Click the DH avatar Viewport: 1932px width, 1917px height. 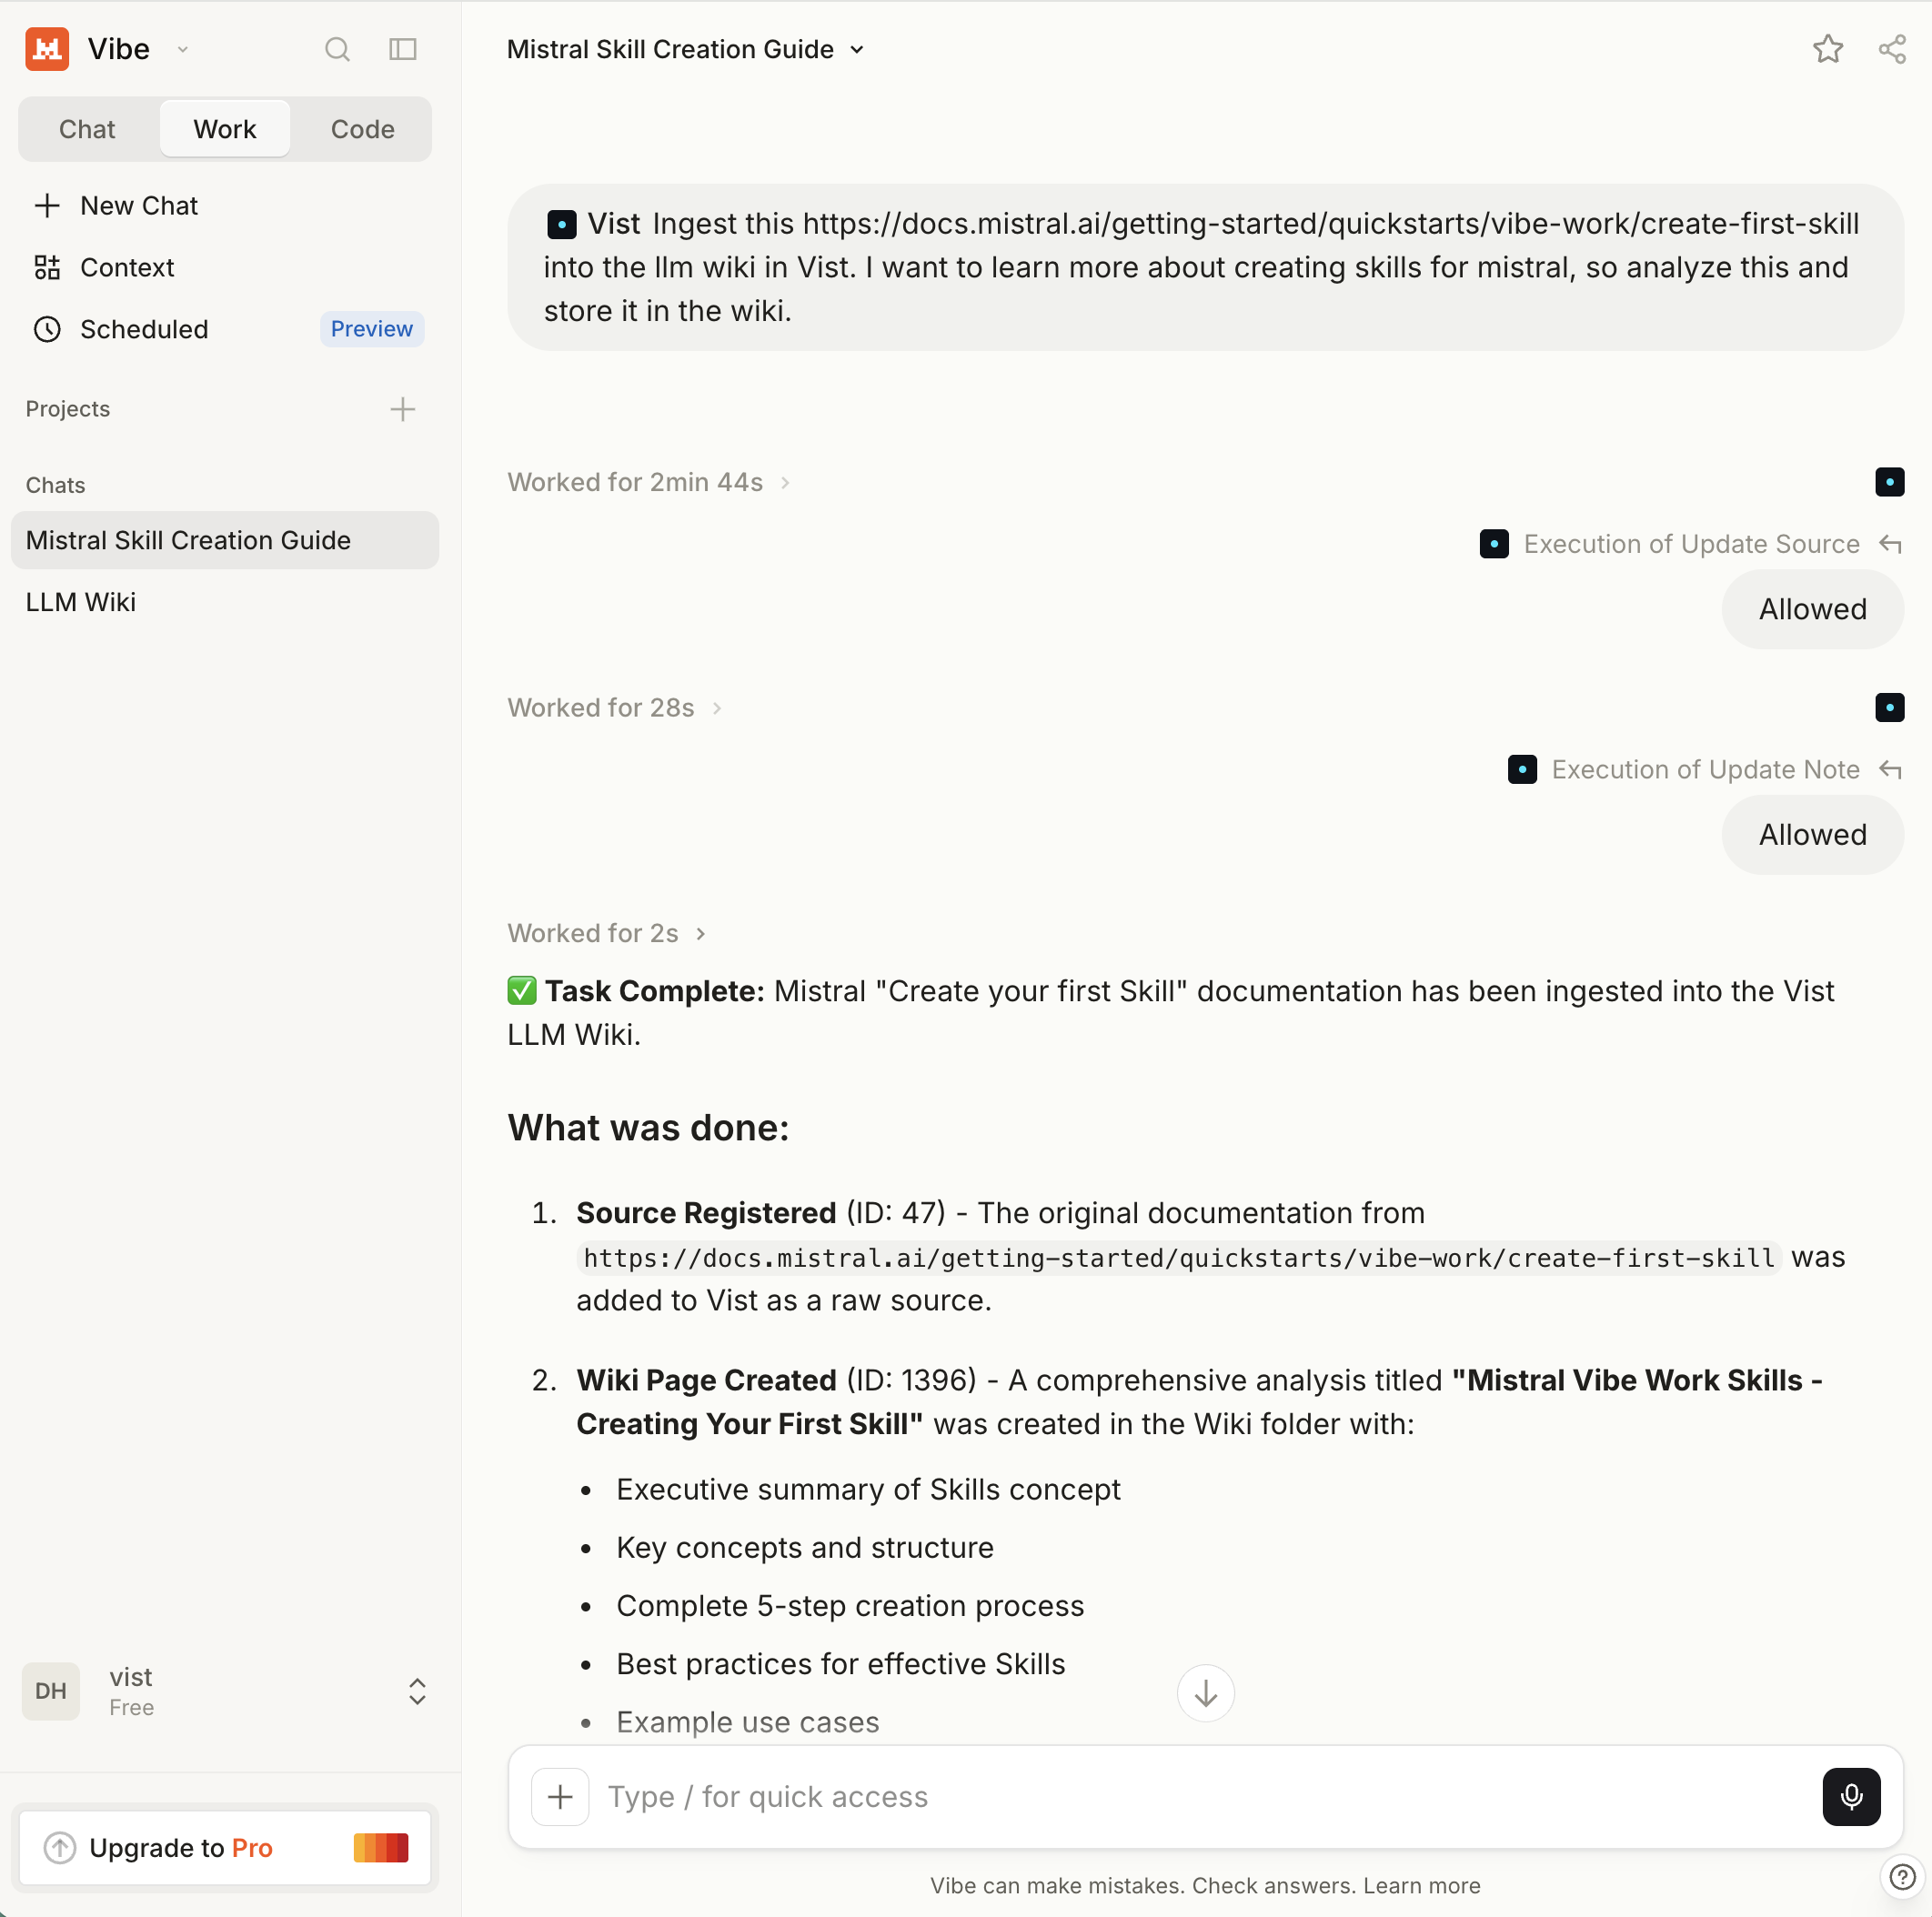pos(51,1691)
